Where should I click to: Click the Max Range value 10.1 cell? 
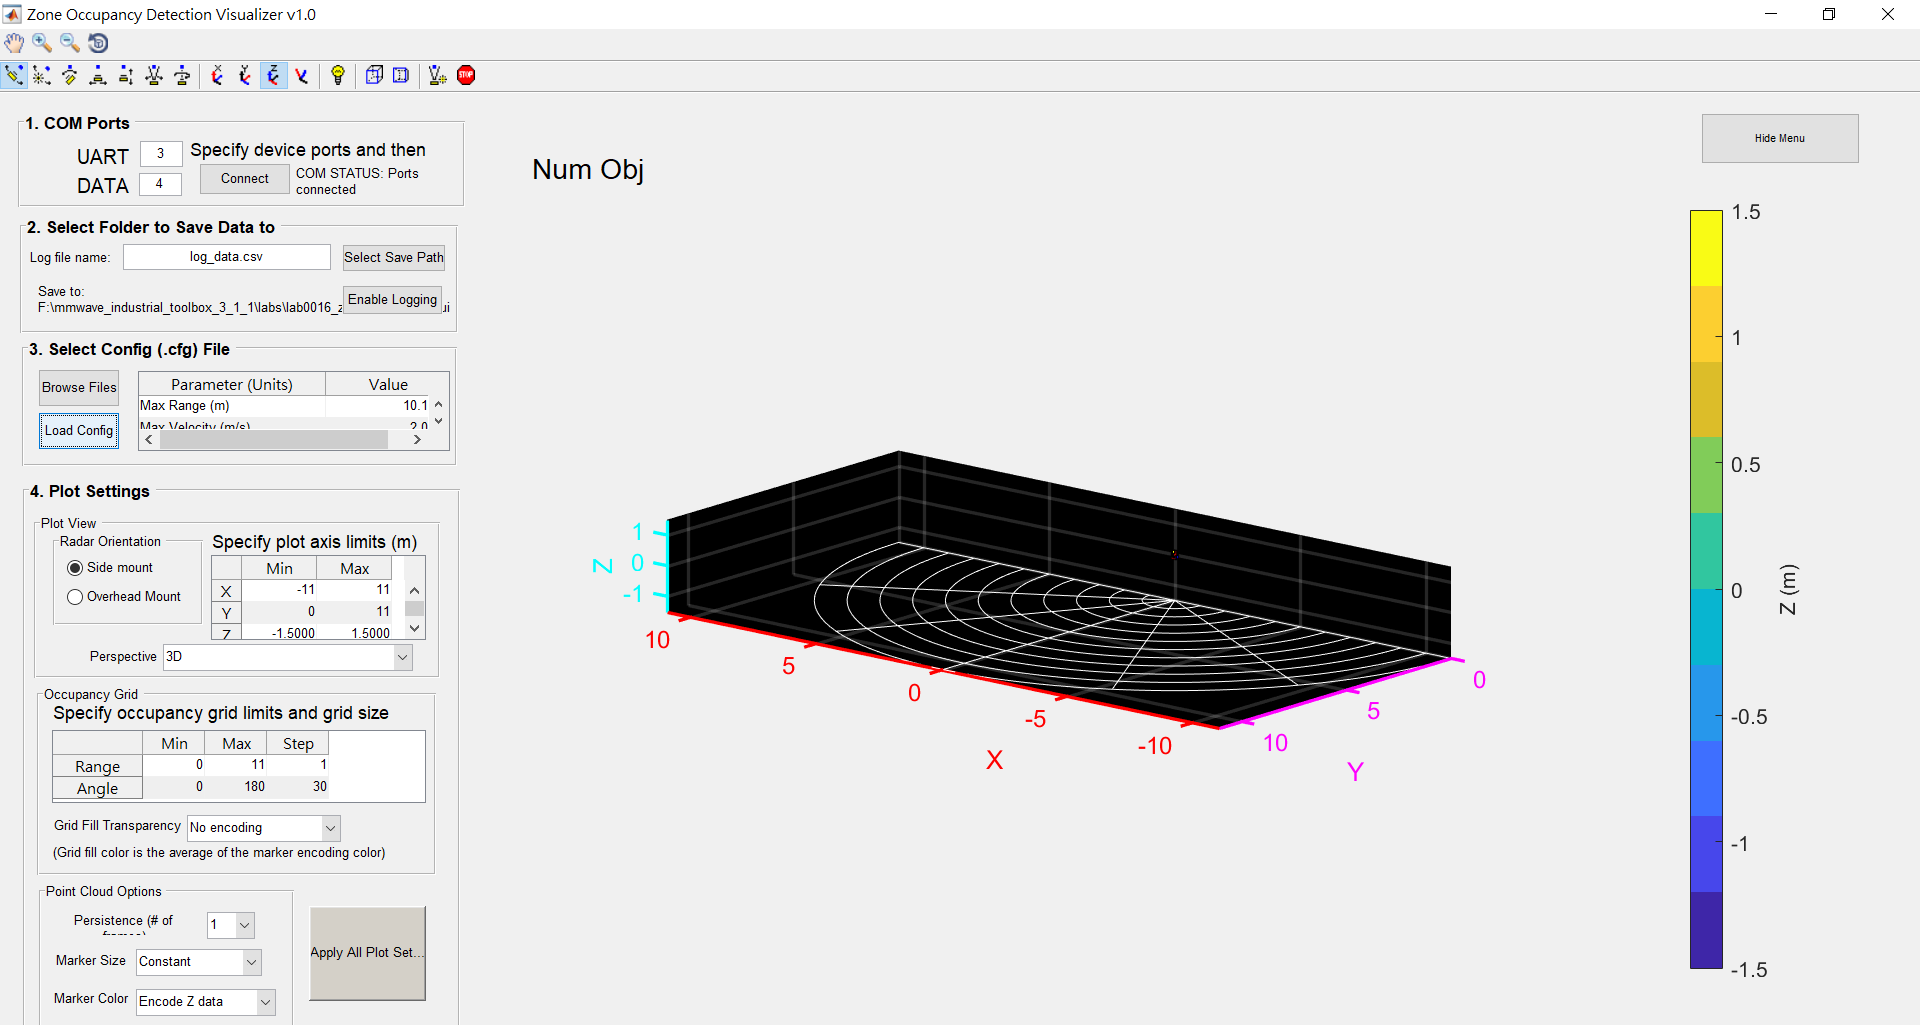[378, 406]
